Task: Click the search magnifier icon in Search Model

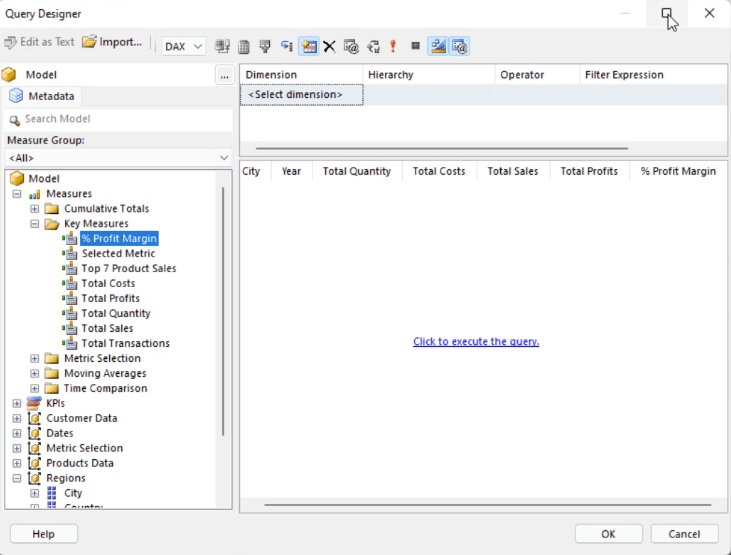Action: click(14, 120)
